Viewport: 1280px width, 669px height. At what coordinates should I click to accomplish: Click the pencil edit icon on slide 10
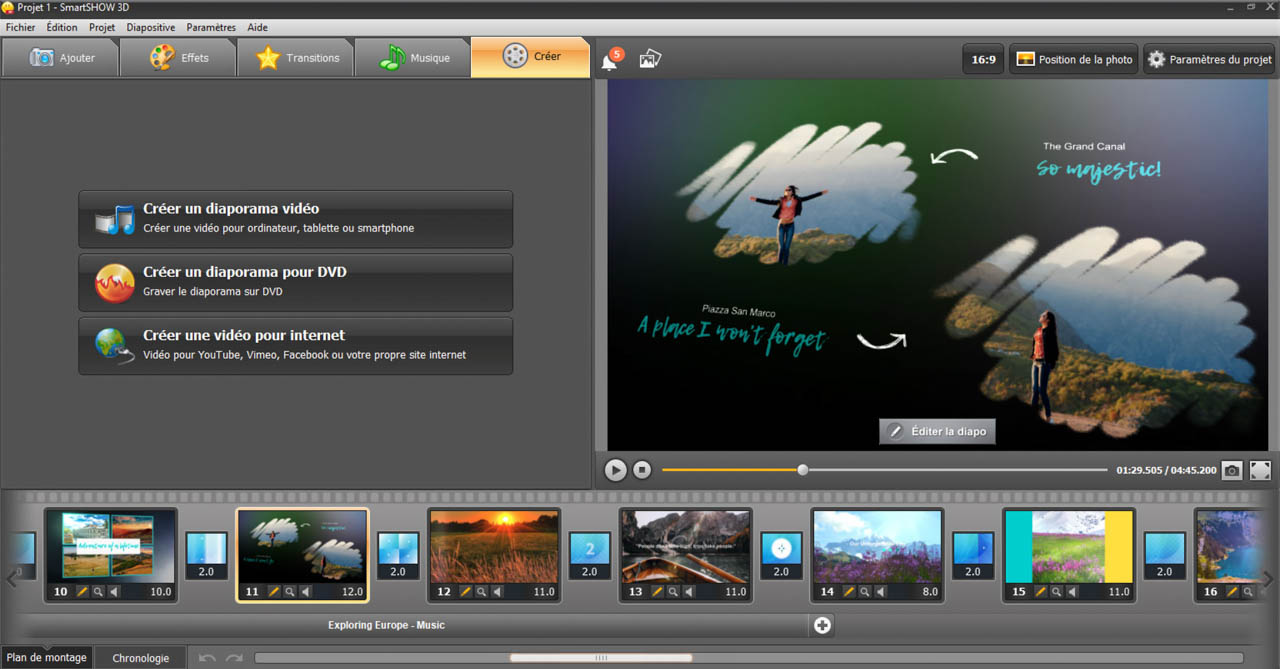click(83, 592)
